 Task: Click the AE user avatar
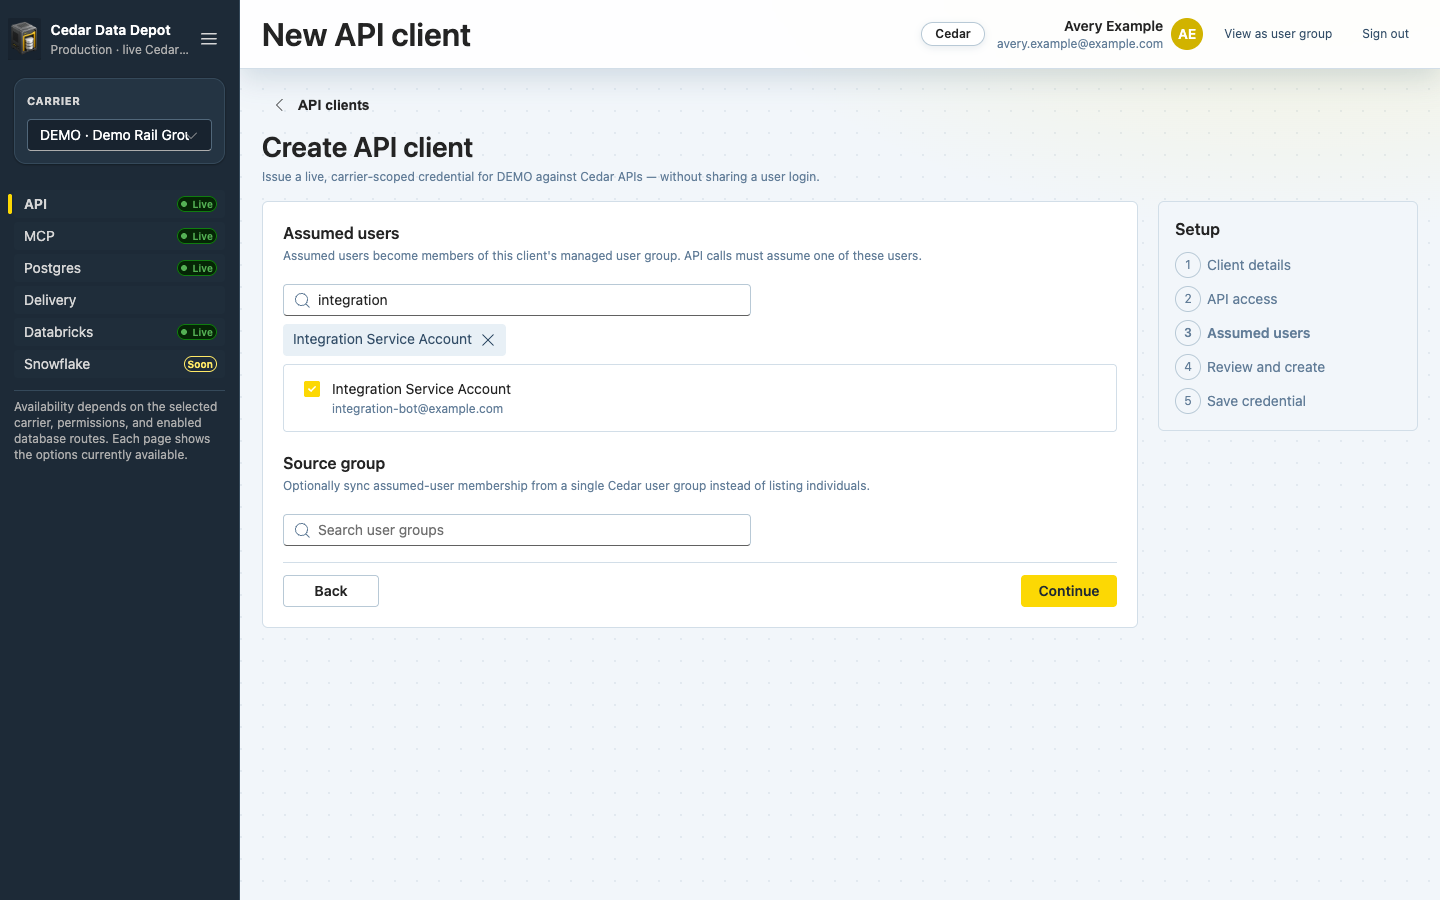(1187, 34)
